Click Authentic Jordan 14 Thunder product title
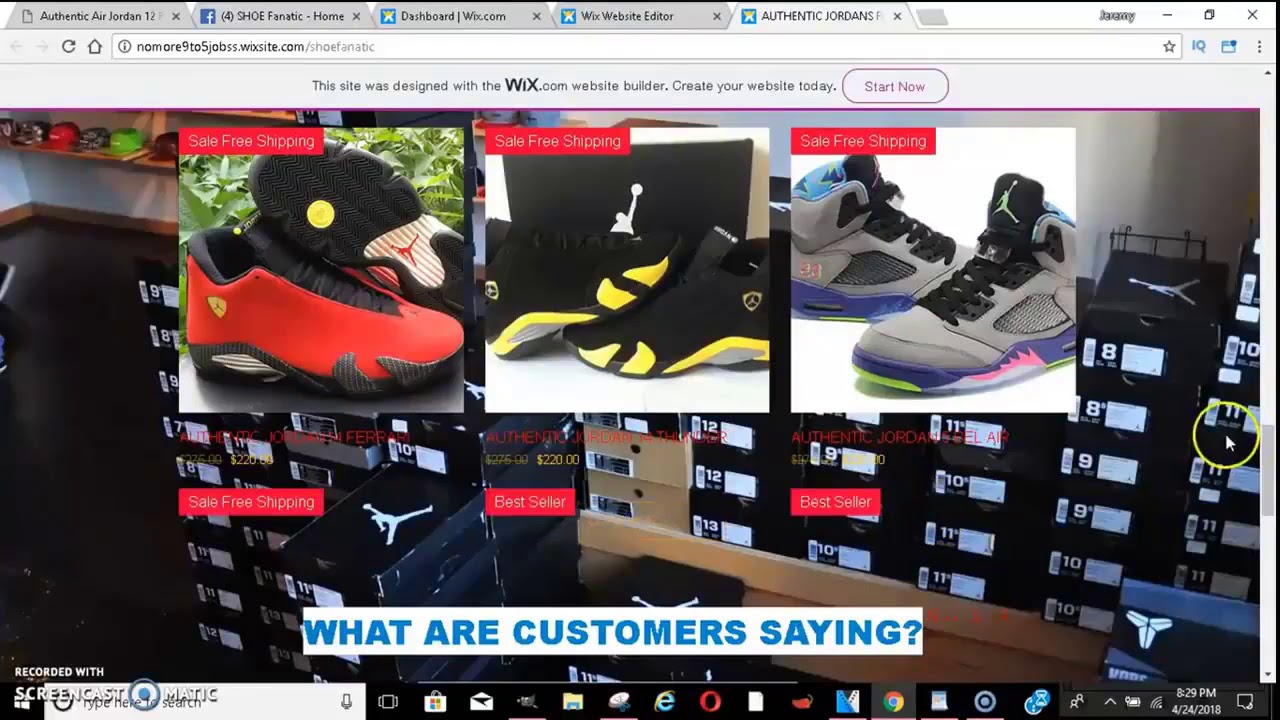Screen dimensions: 1280x720 point(606,437)
